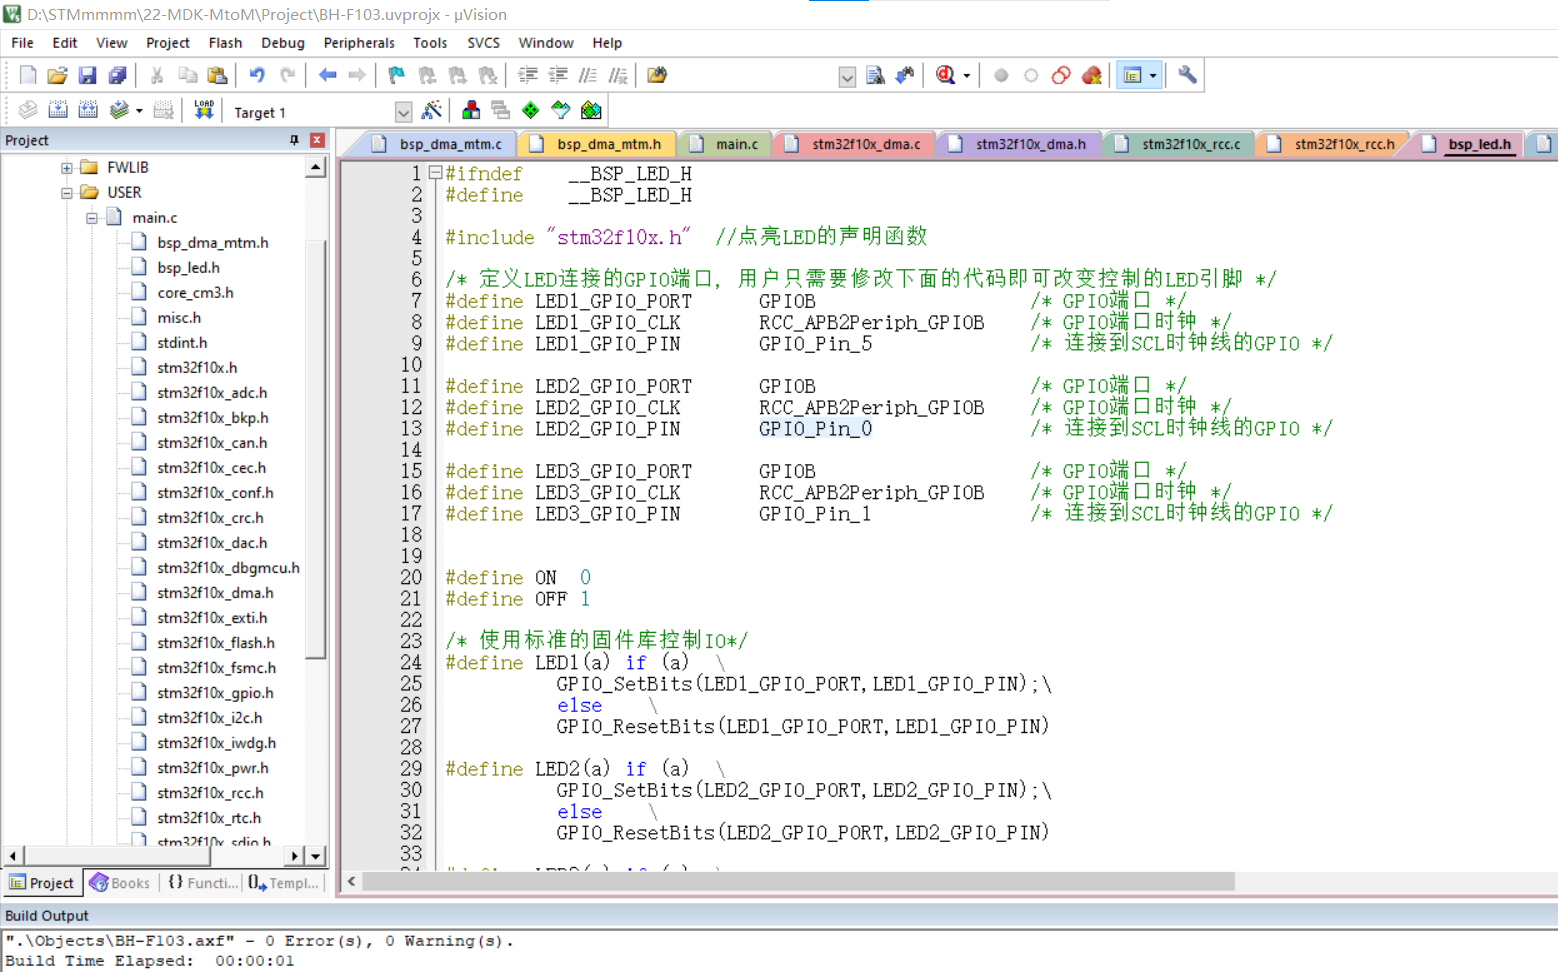1558x972 pixels.
Task: Collapse the USER folder in project tree
Action: click(67, 192)
